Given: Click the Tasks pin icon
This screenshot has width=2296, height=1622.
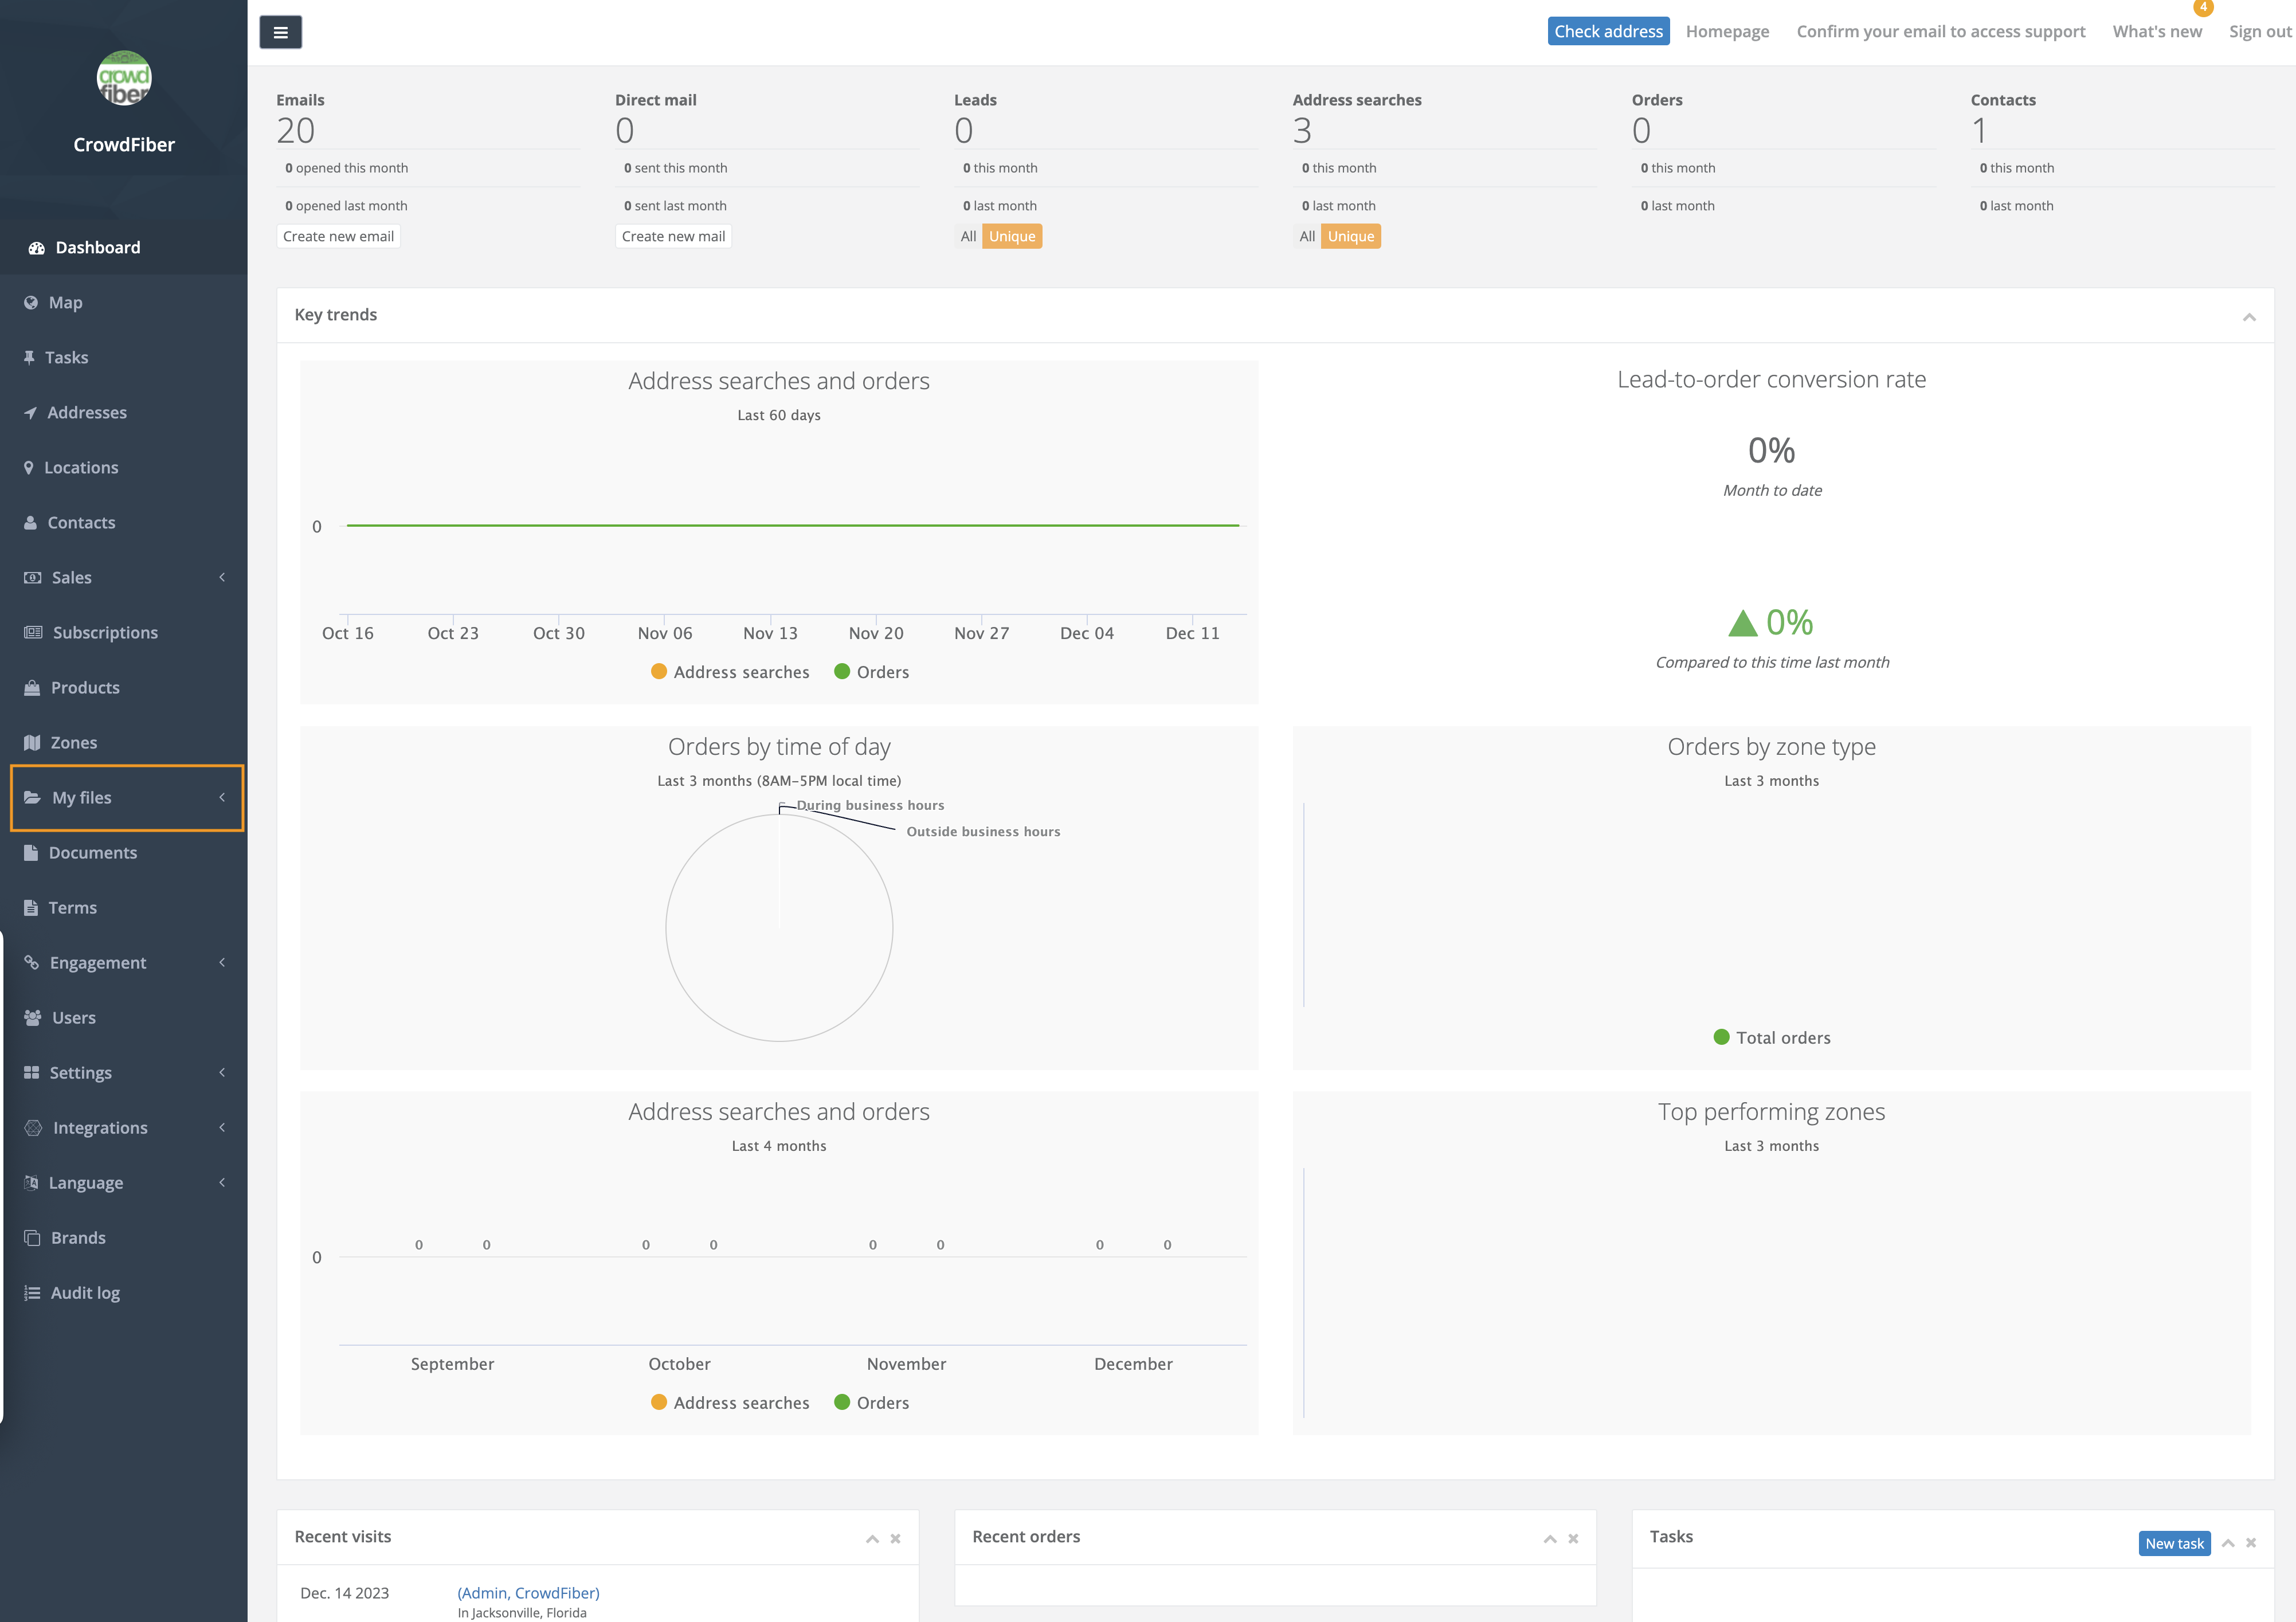Looking at the screenshot, I should (29, 358).
